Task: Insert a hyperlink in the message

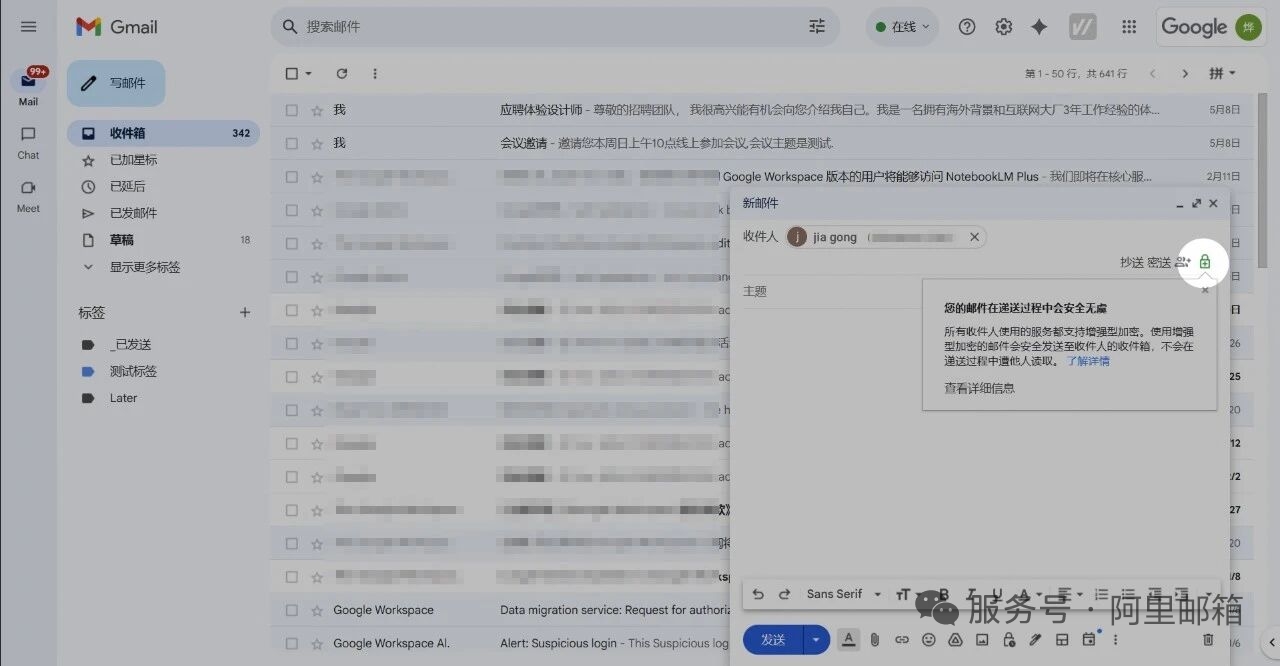Action: tap(901, 639)
